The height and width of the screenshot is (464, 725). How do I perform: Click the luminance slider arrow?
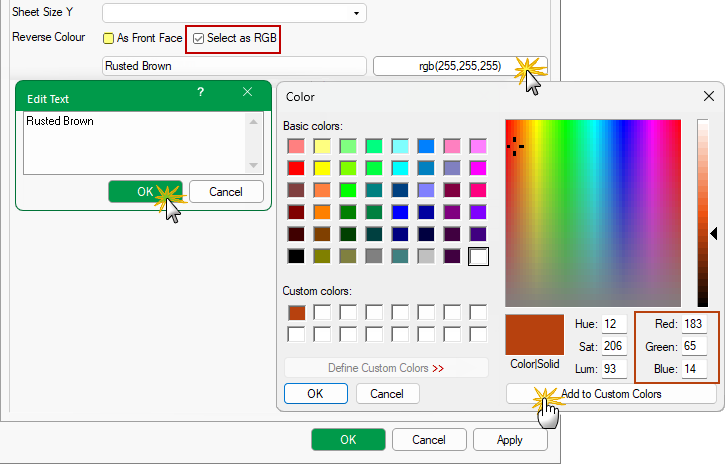[x=714, y=234]
